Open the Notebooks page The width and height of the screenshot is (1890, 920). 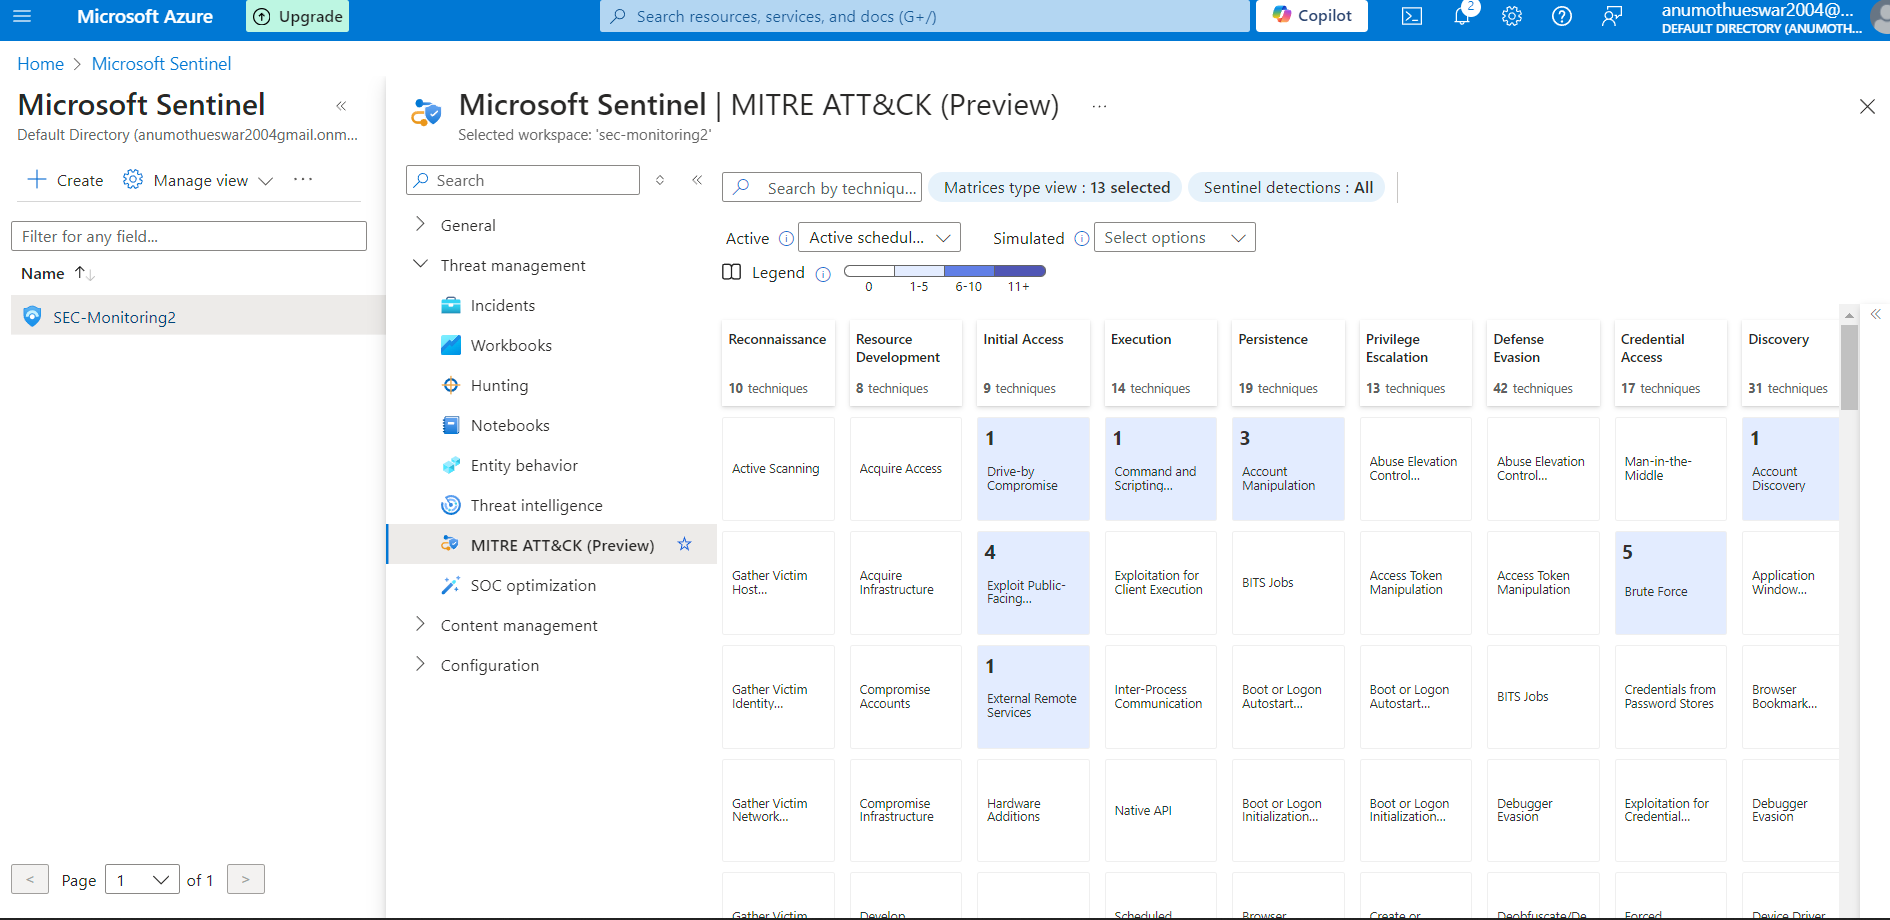tap(510, 425)
